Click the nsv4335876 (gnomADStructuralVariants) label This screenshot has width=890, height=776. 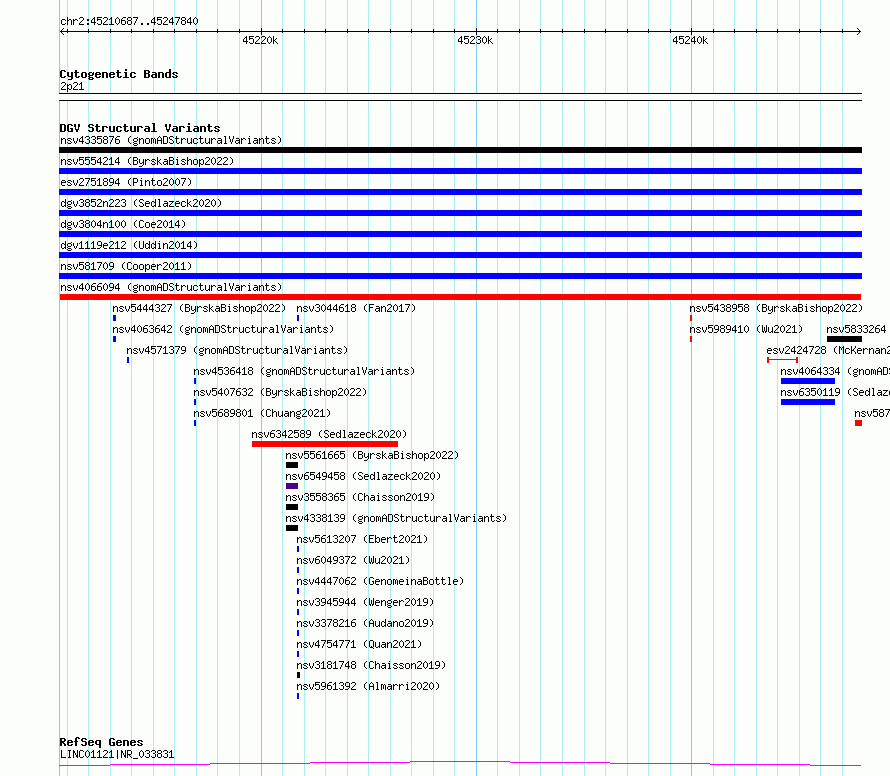coord(171,140)
